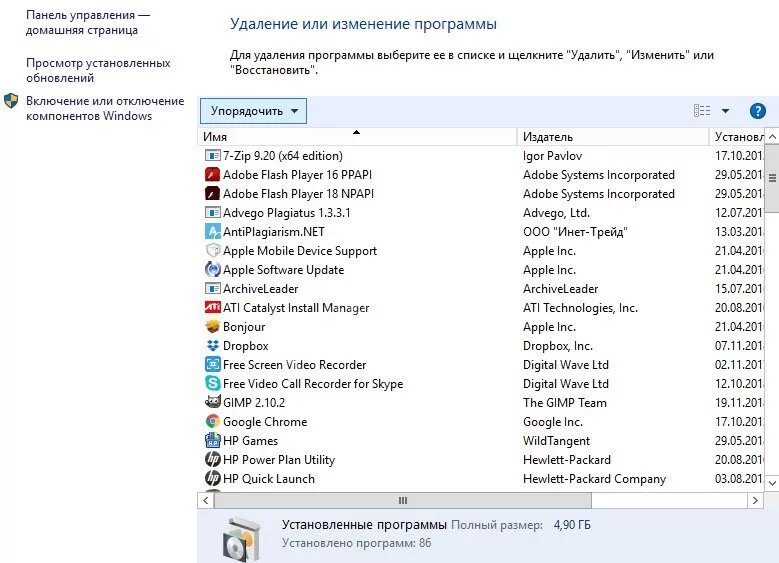
Task: Select Free Screen Video Recorder entry
Action: pyautogui.click(x=294, y=364)
